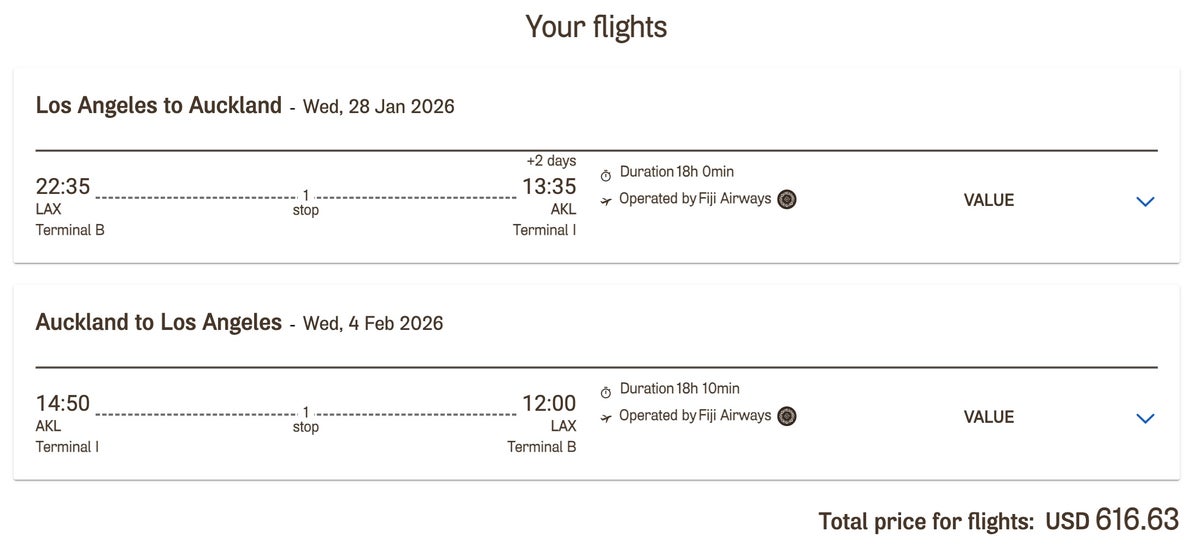Click the Auckland to Los Angeles heading
The image size is (1200, 555).
[x=158, y=322]
